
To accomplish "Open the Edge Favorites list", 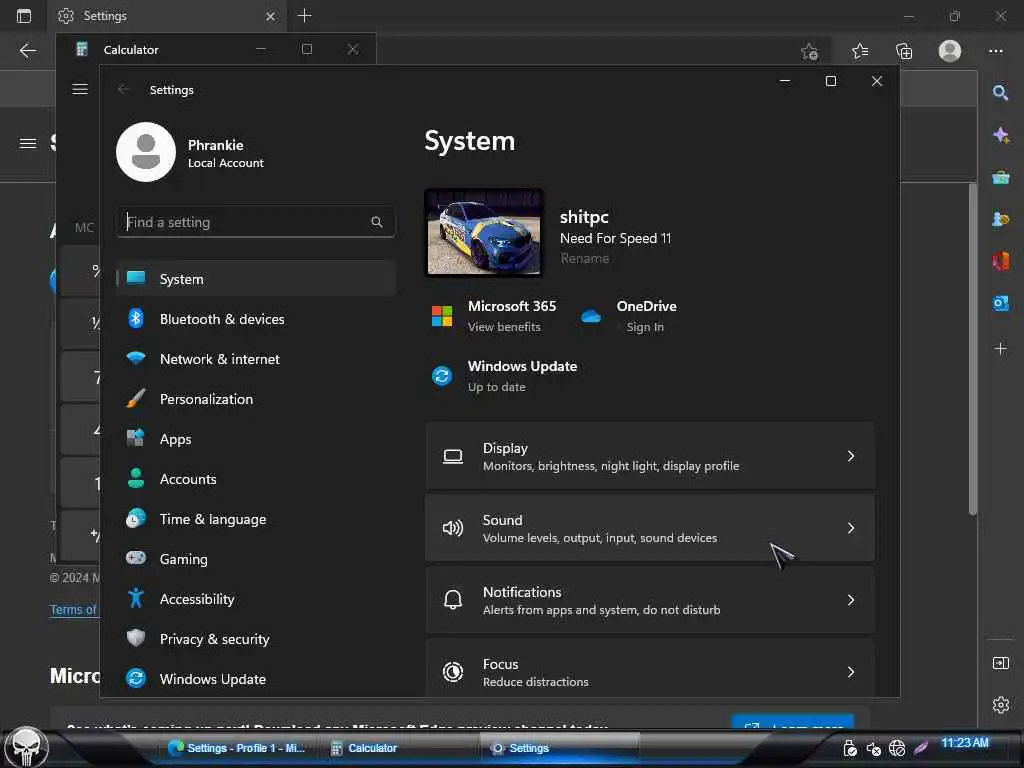I will coord(860,51).
